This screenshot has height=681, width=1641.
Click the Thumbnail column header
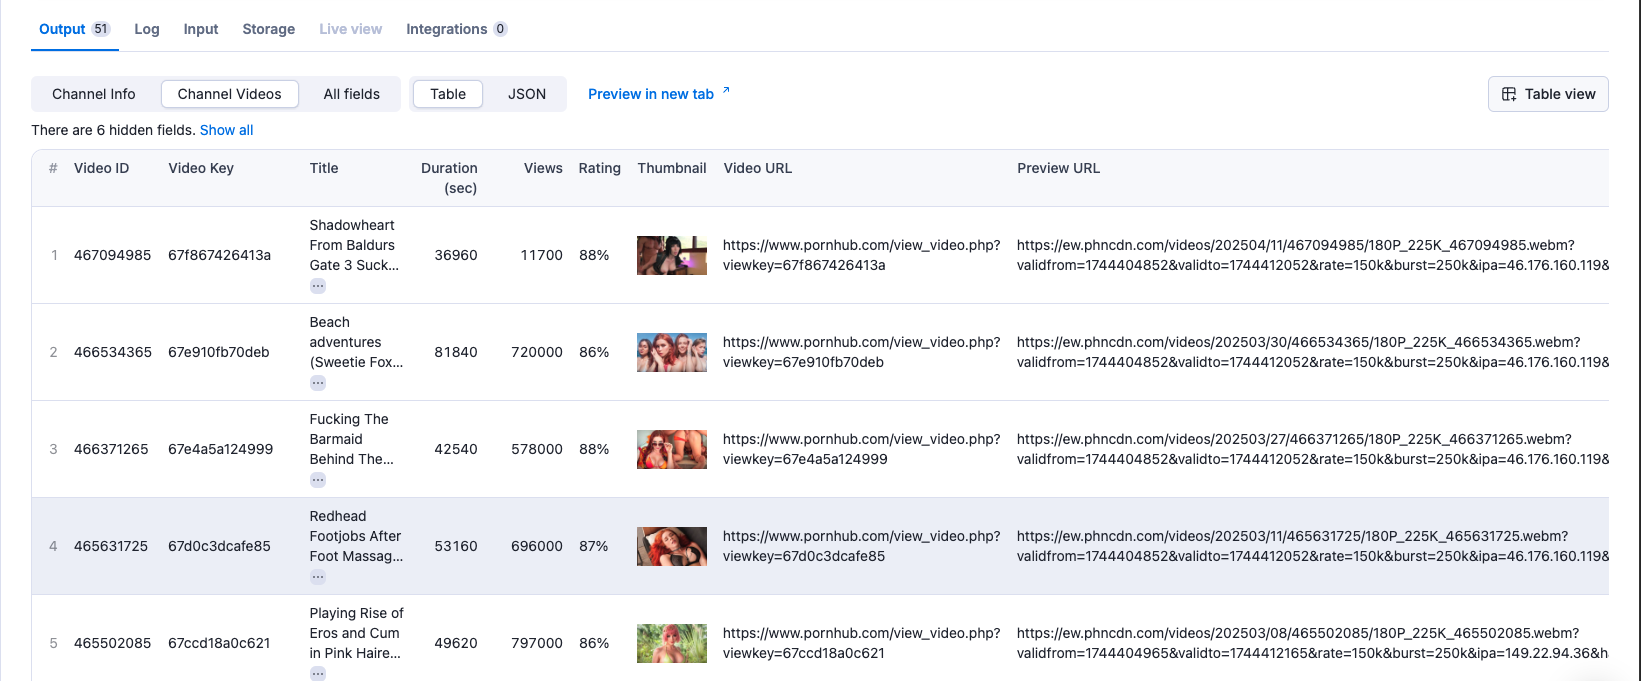[x=672, y=168]
